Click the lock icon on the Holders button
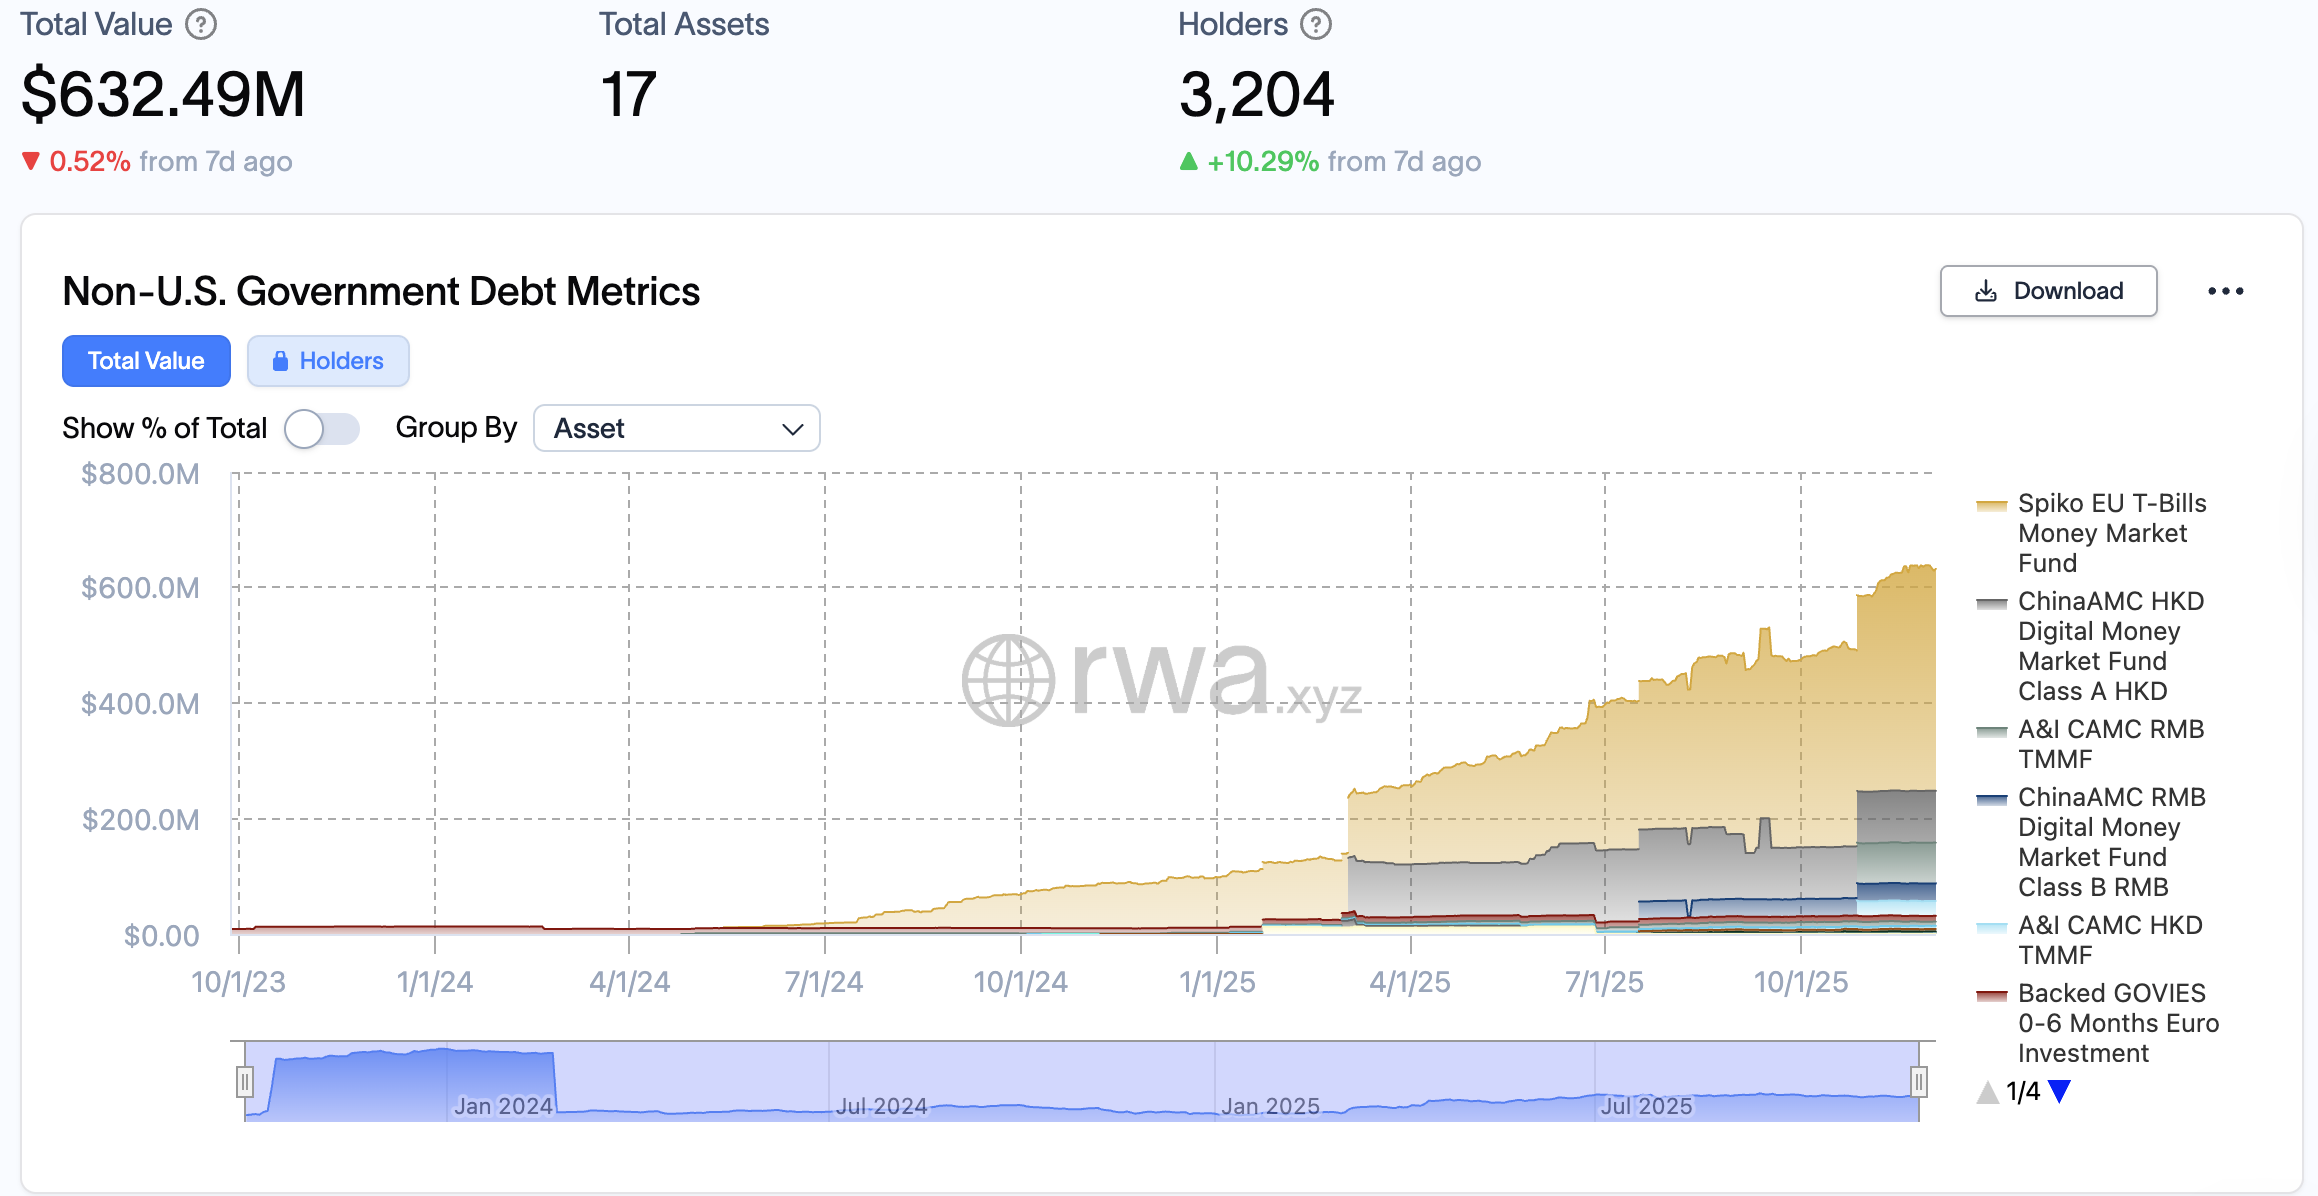 [x=280, y=361]
